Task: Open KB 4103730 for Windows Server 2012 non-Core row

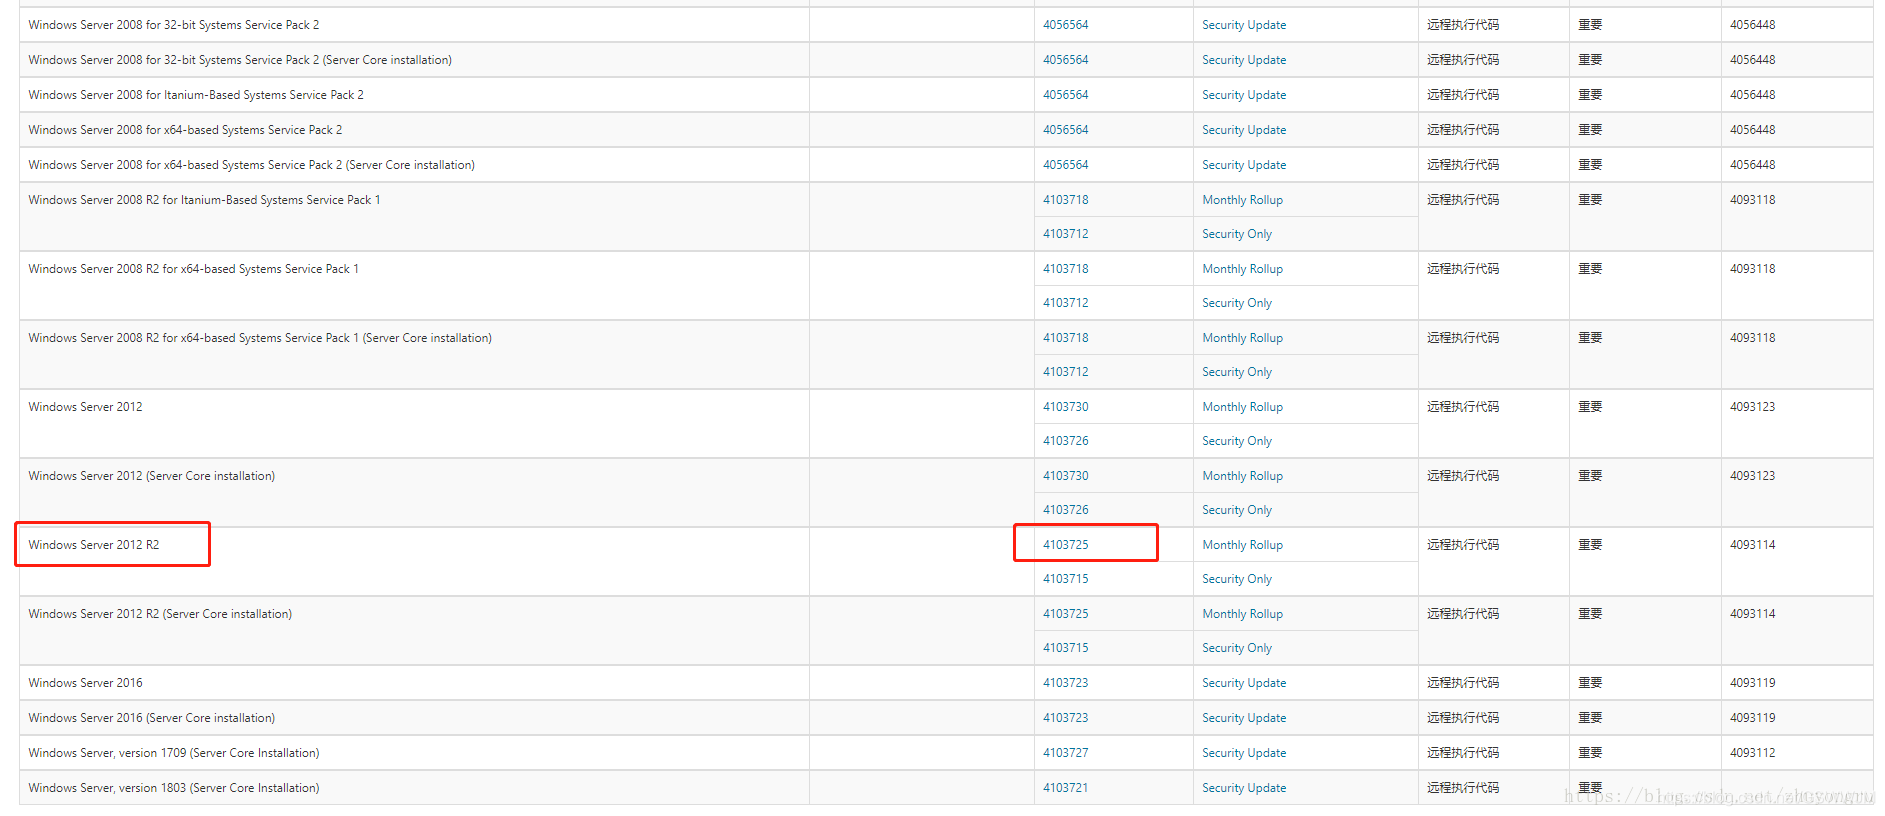Action: 1065,407
